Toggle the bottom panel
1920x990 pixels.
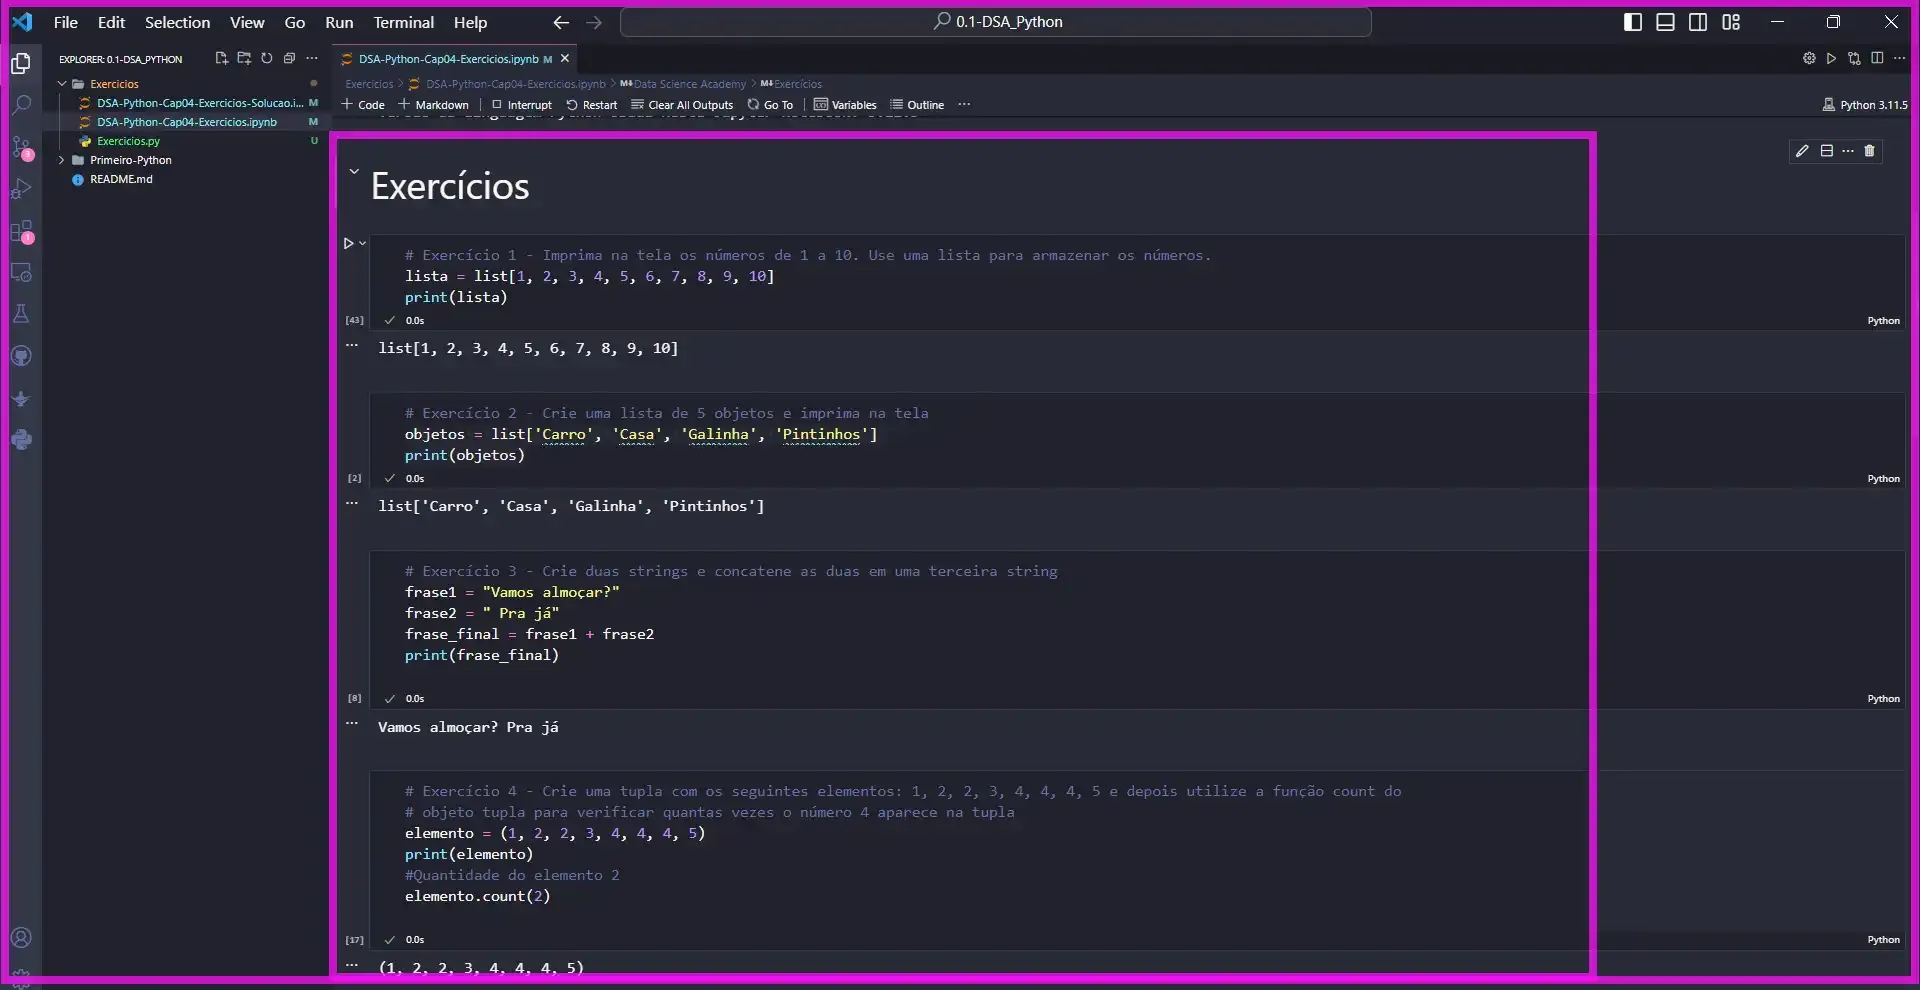point(1666,22)
